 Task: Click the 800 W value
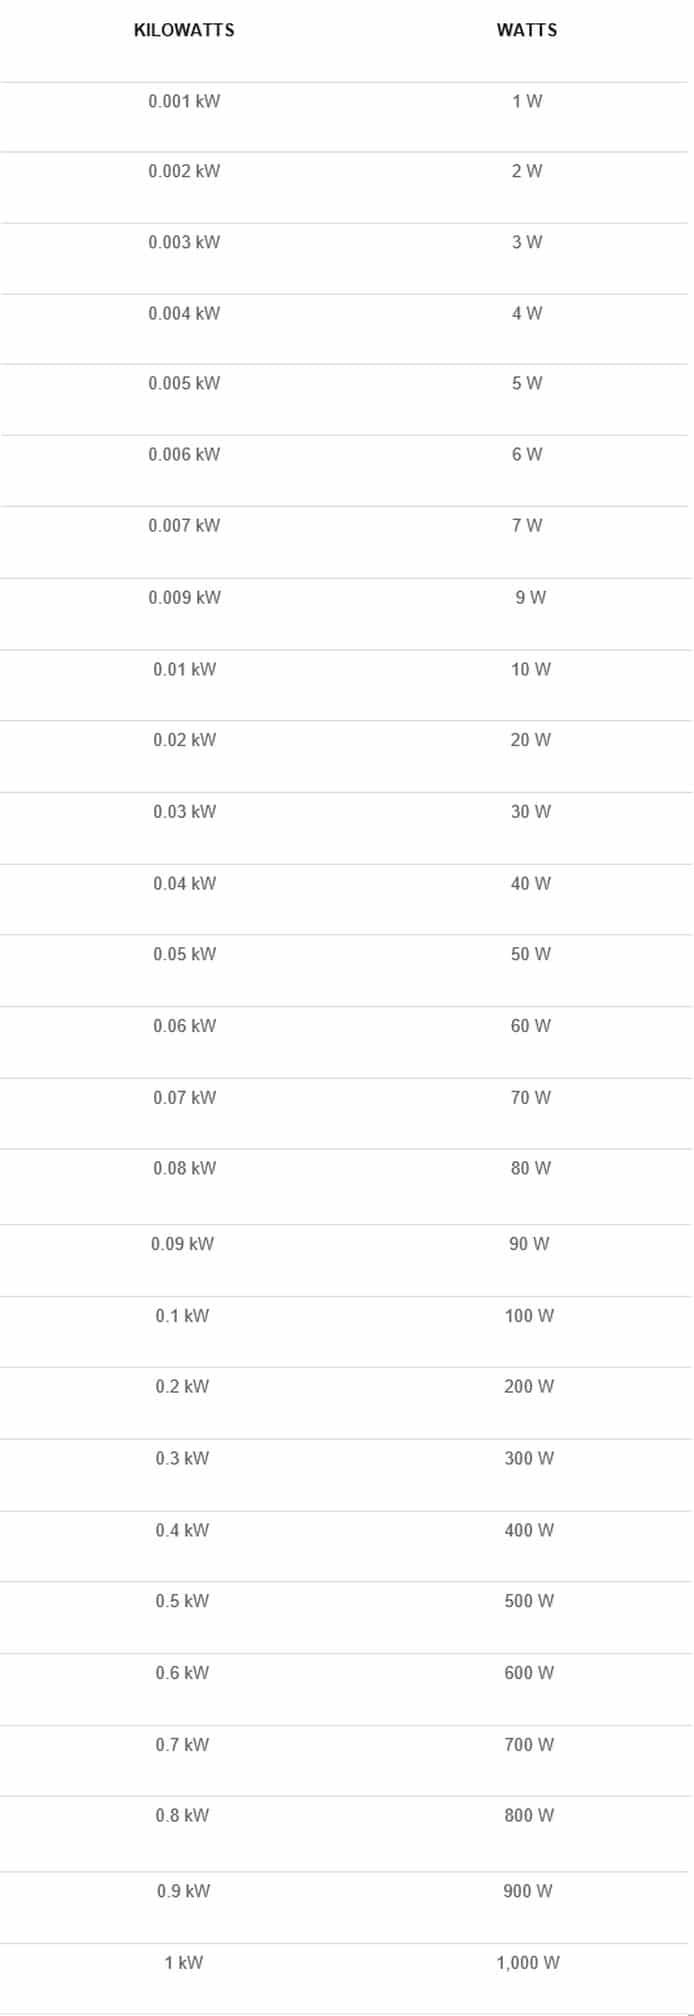(x=529, y=1815)
